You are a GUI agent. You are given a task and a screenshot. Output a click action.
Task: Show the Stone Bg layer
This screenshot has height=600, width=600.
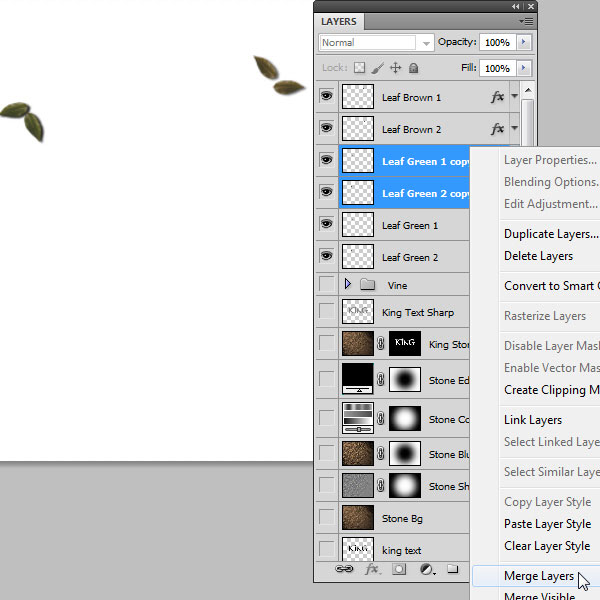tap(326, 517)
